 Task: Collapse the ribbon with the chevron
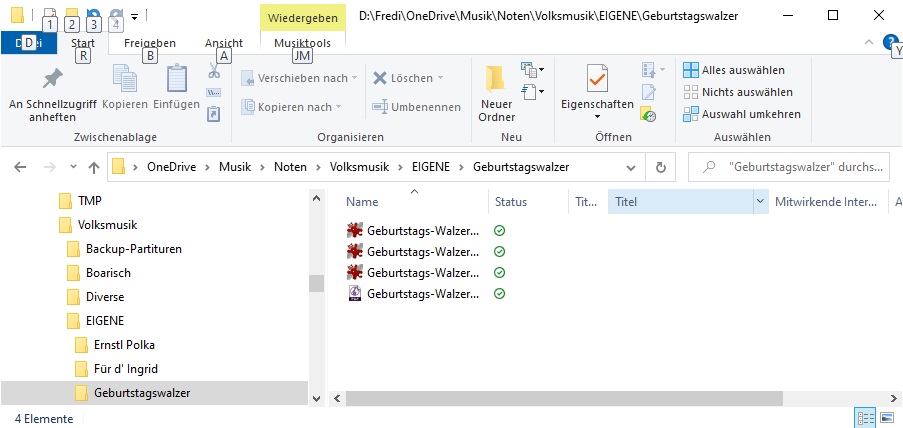[868, 42]
